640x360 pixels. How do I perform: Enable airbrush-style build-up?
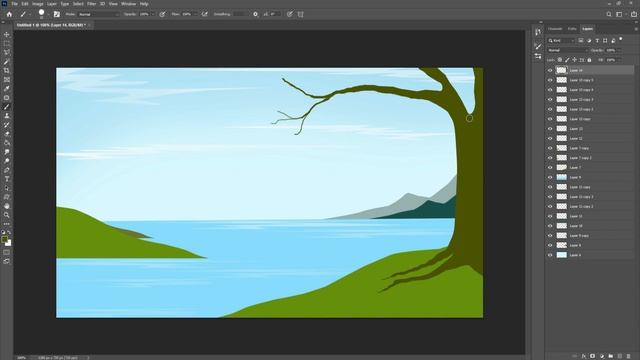[x=204, y=14]
